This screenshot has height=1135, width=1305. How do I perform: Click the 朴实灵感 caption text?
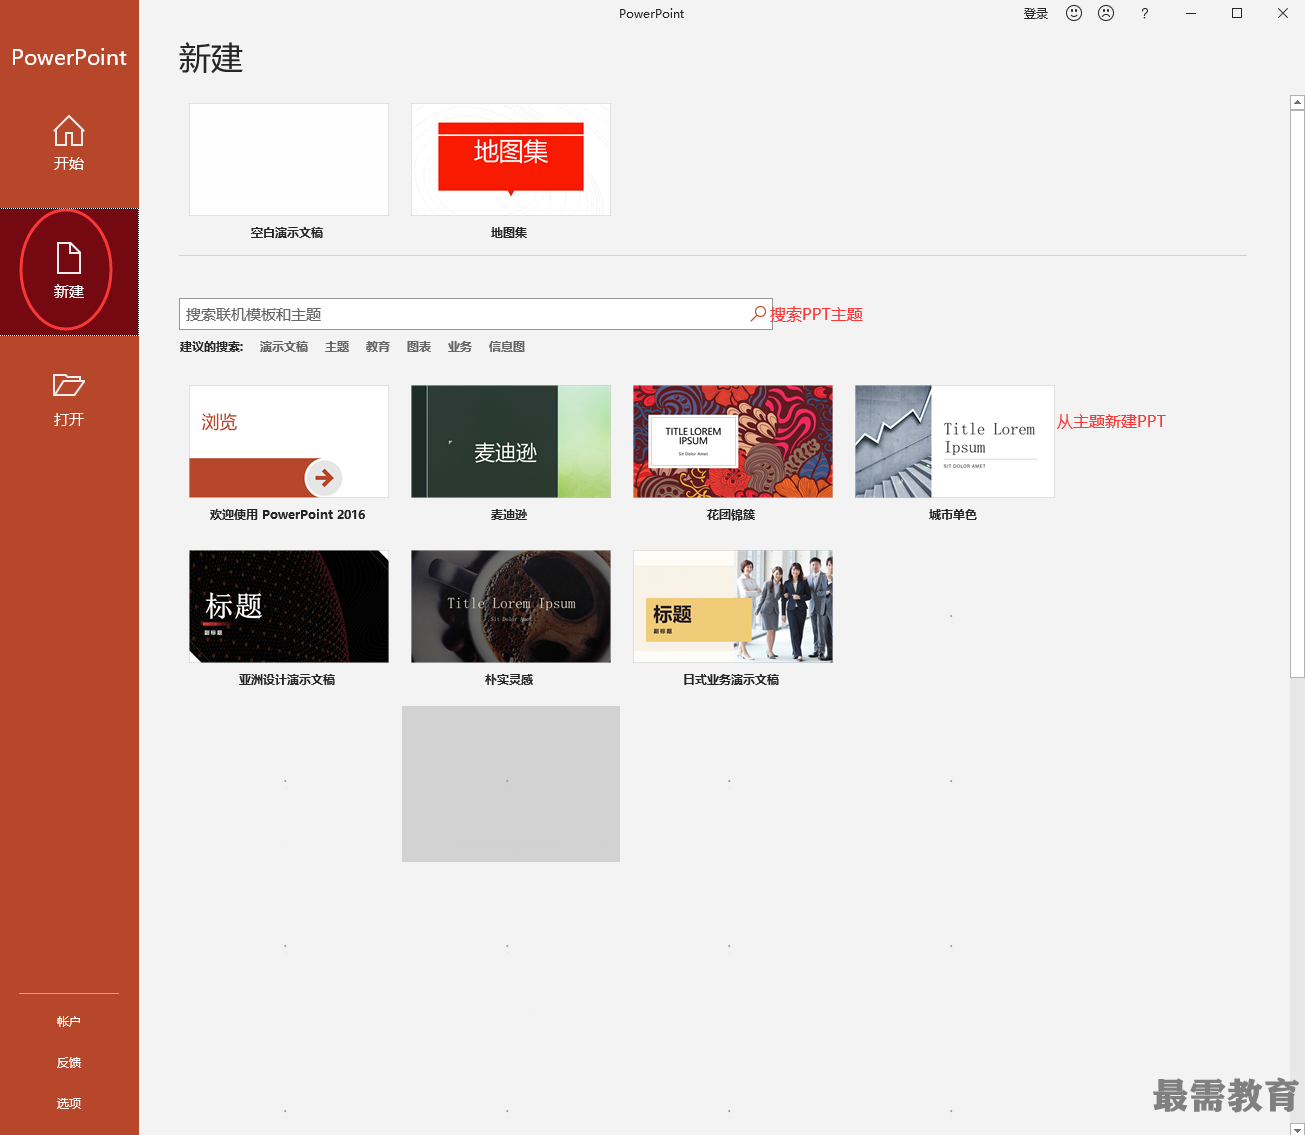point(509,680)
